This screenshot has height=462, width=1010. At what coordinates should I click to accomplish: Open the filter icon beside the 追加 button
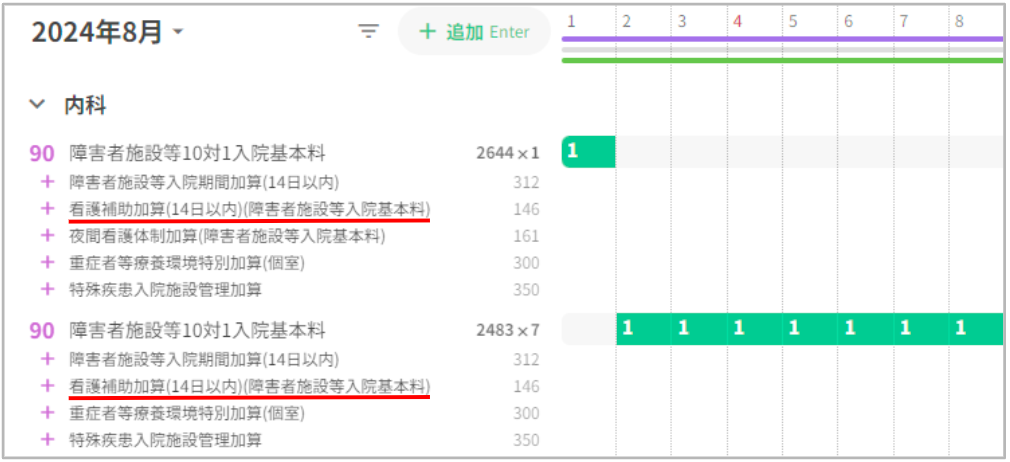(369, 32)
